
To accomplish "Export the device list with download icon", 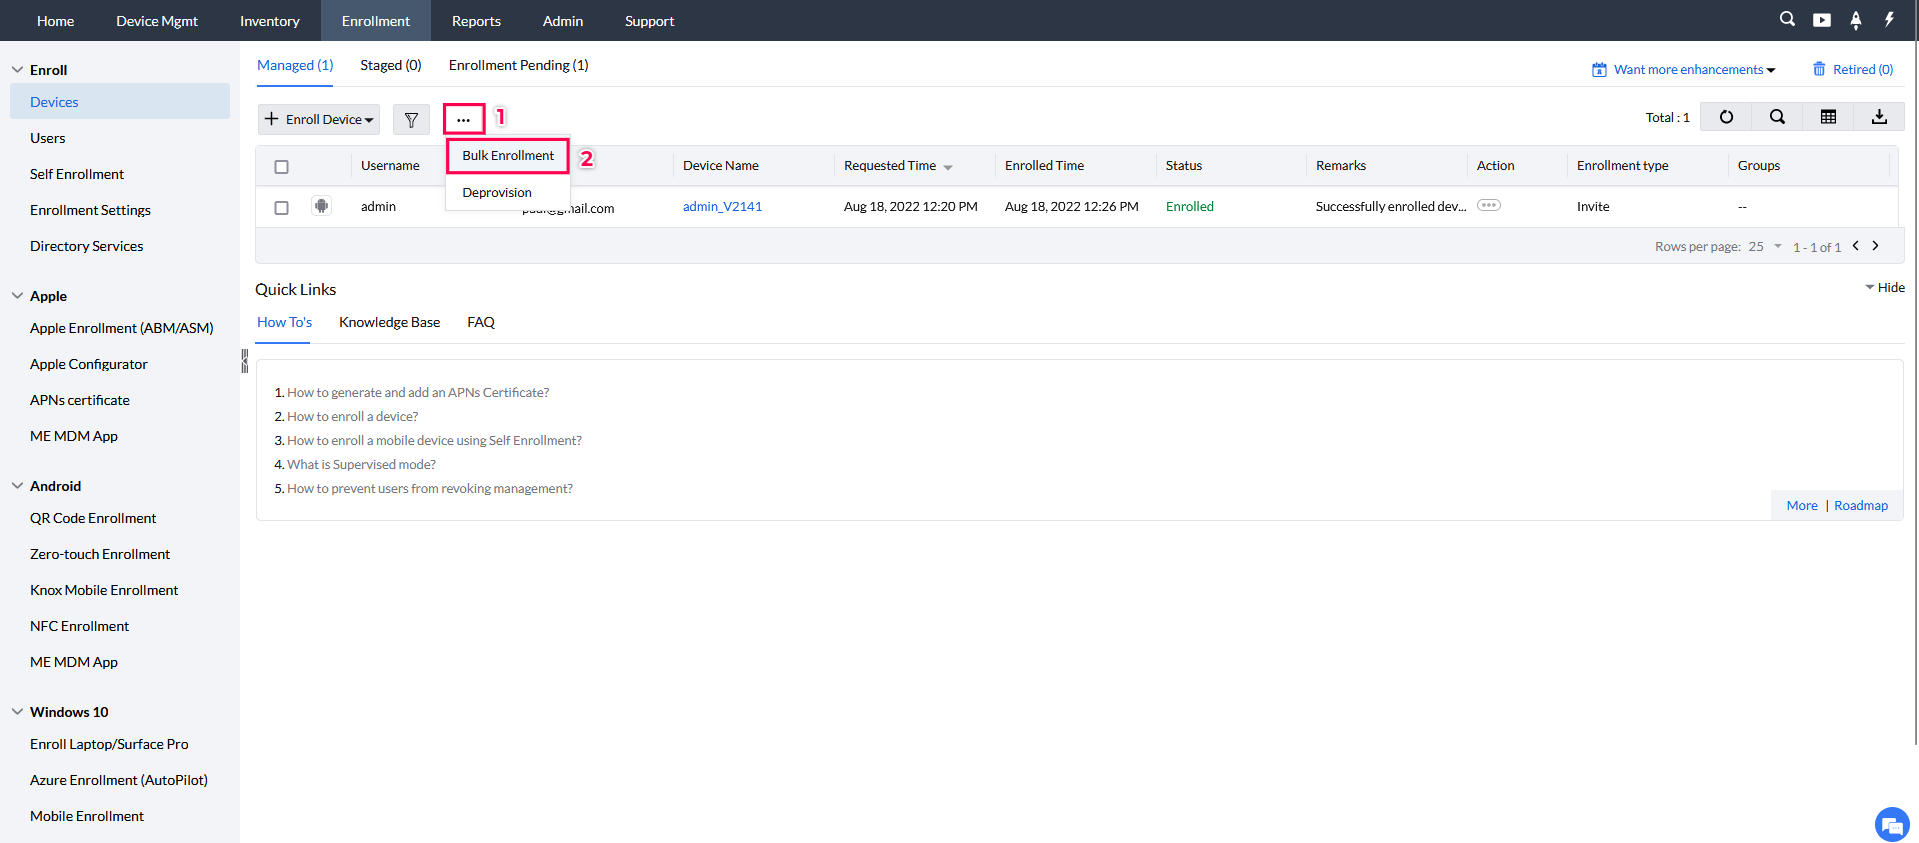I will [x=1879, y=117].
